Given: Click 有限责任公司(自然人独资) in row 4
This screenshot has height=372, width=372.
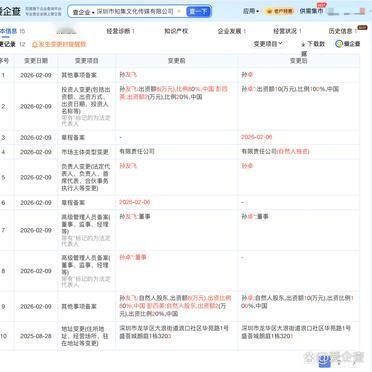Looking at the screenshot, I should coord(275,151).
